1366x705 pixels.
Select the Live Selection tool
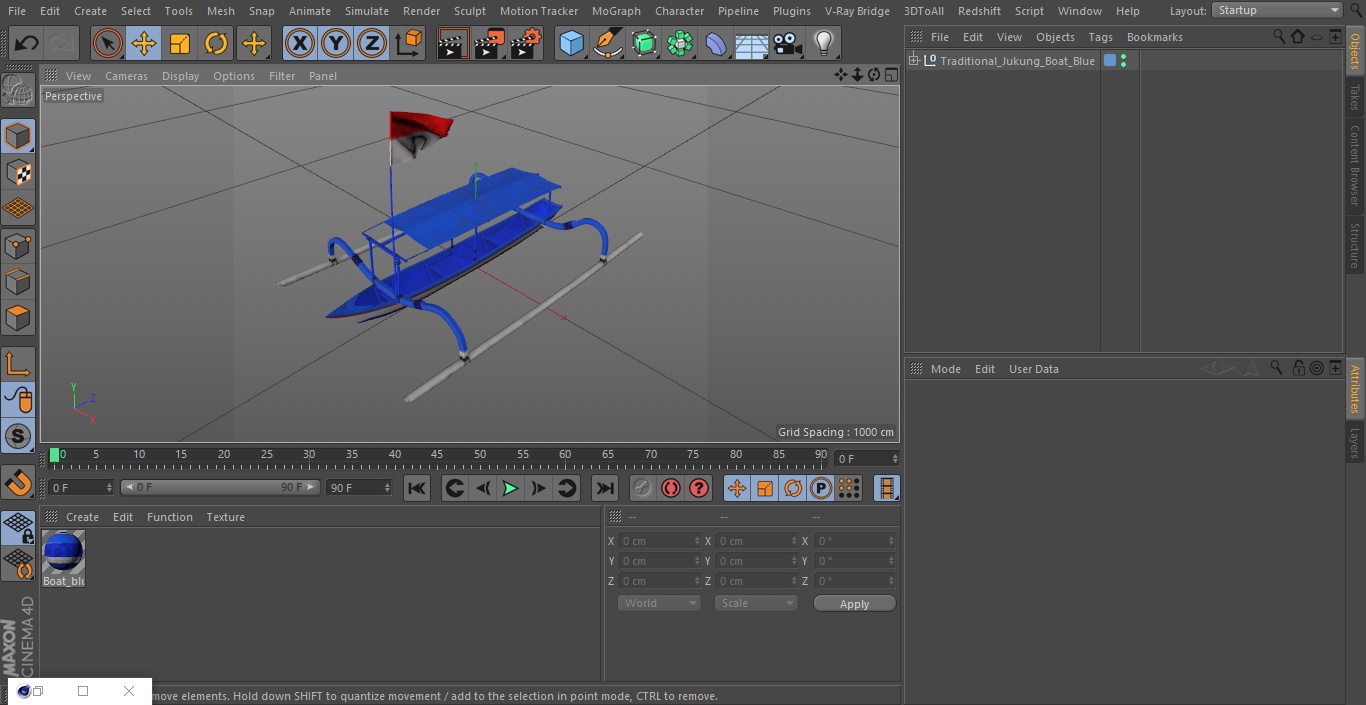tap(107, 44)
